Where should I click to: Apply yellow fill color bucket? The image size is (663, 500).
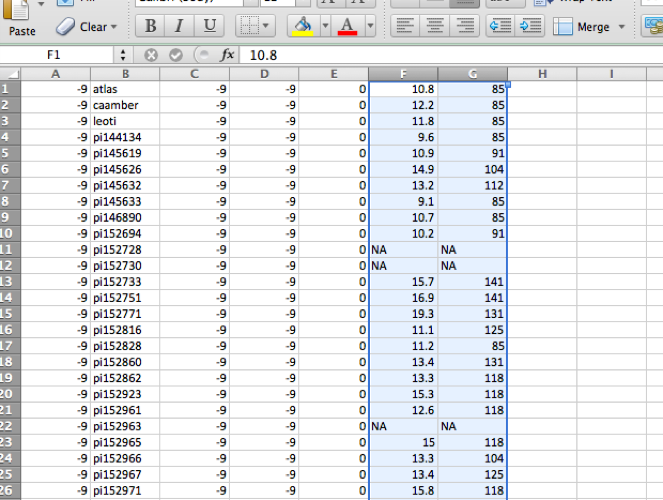pyautogui.click(x=303, y=26)
